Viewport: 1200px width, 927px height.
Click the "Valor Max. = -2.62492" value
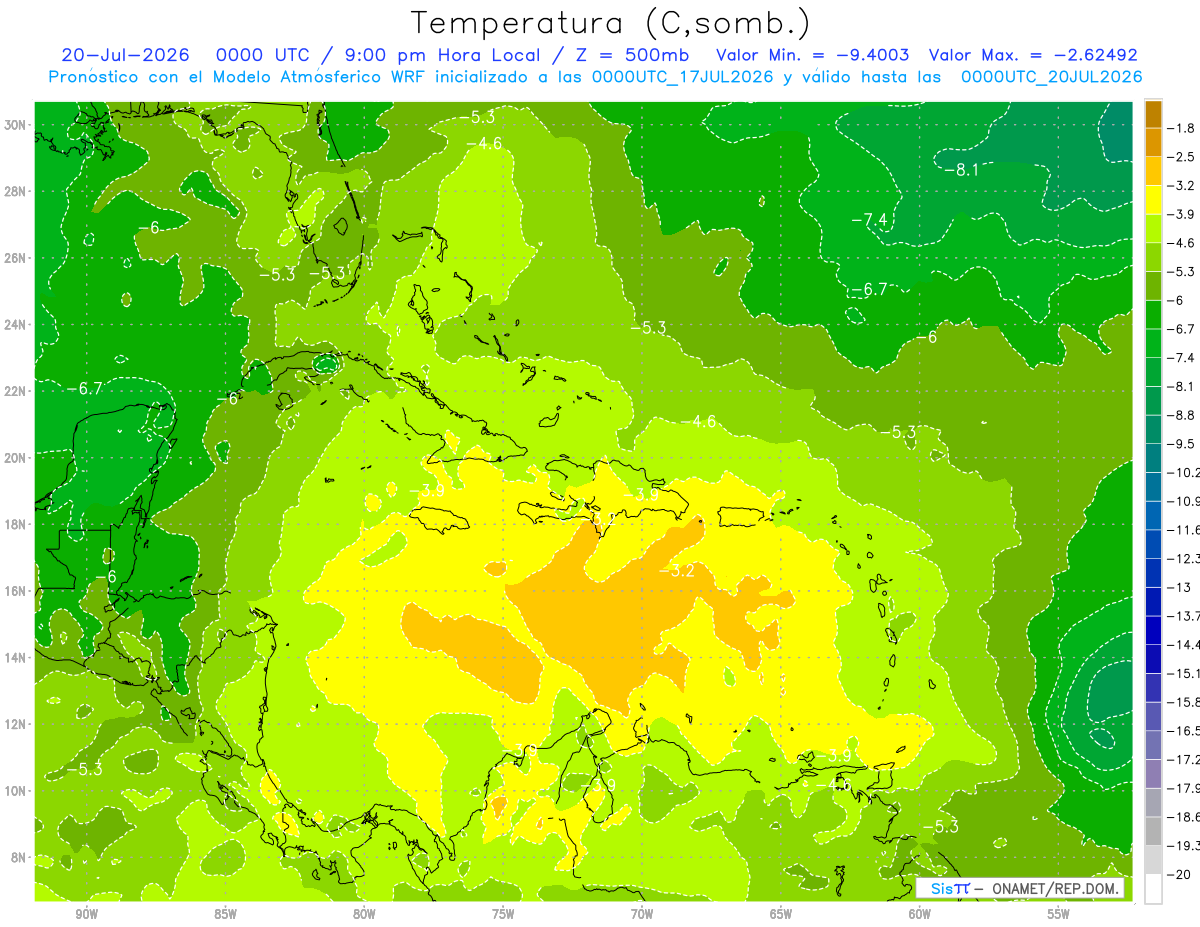tap(1033, 55)
